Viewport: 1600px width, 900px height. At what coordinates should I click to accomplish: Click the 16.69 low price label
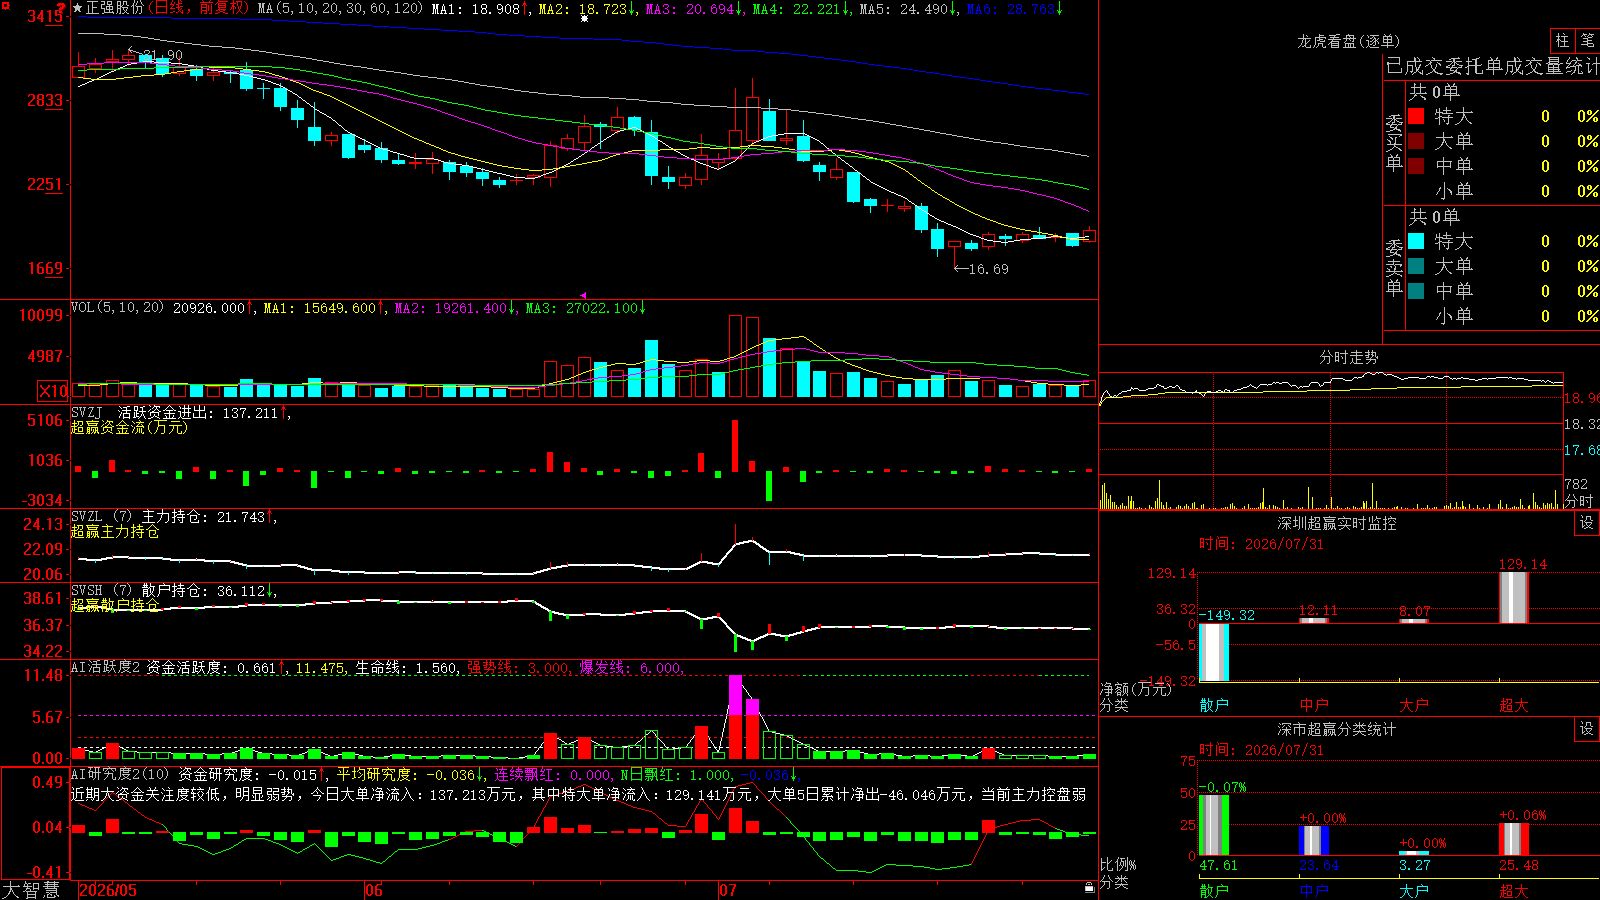pyautogui.click(x=988, y=269)
